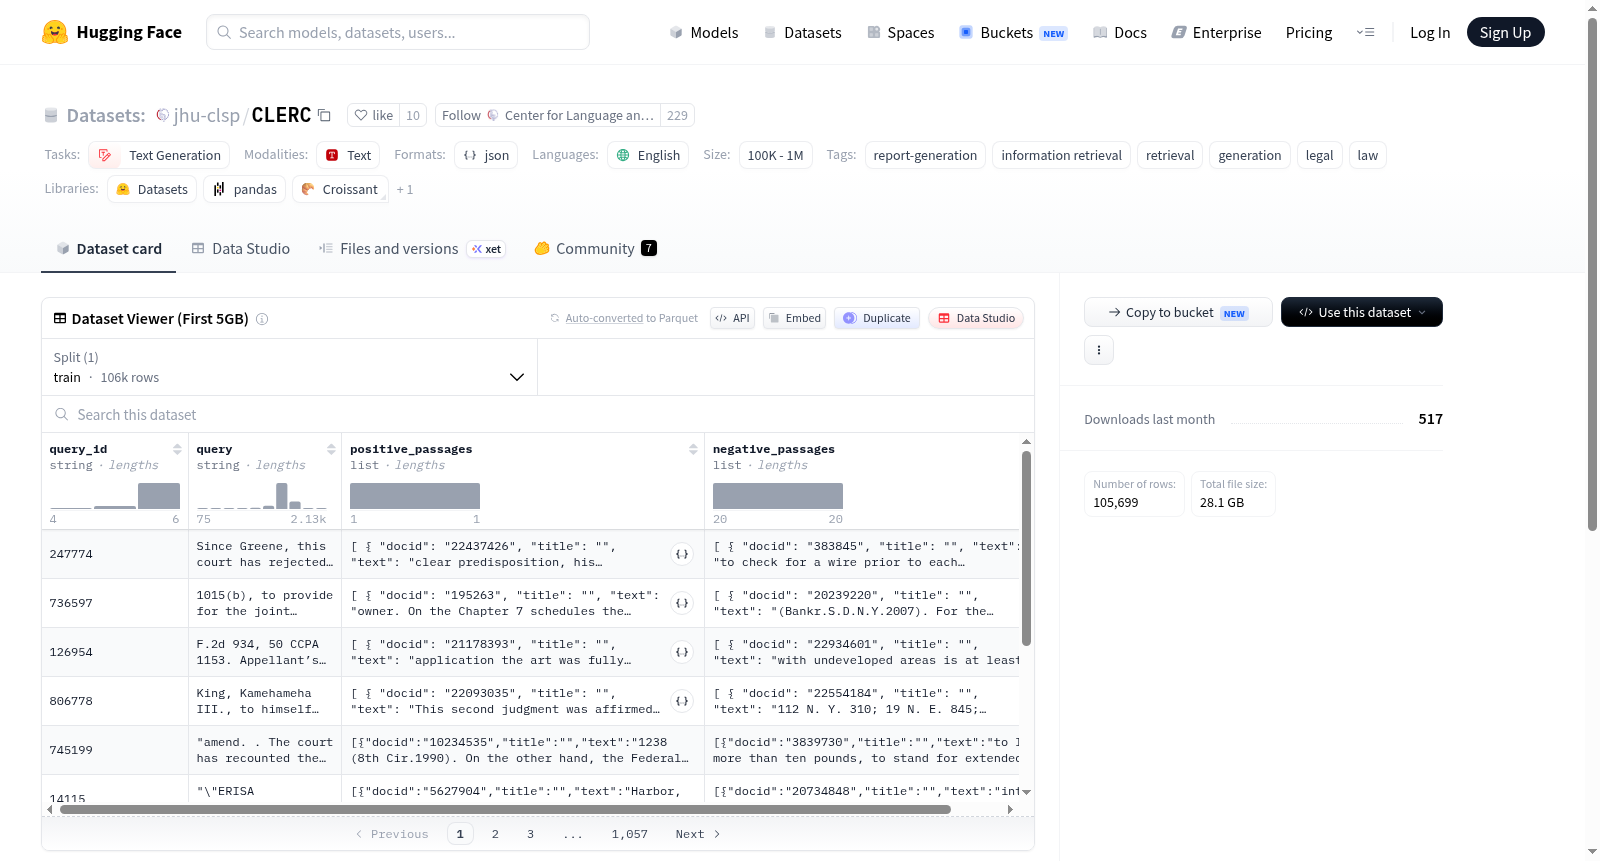Go to Datasets in the top navigation

pos(802,32)
